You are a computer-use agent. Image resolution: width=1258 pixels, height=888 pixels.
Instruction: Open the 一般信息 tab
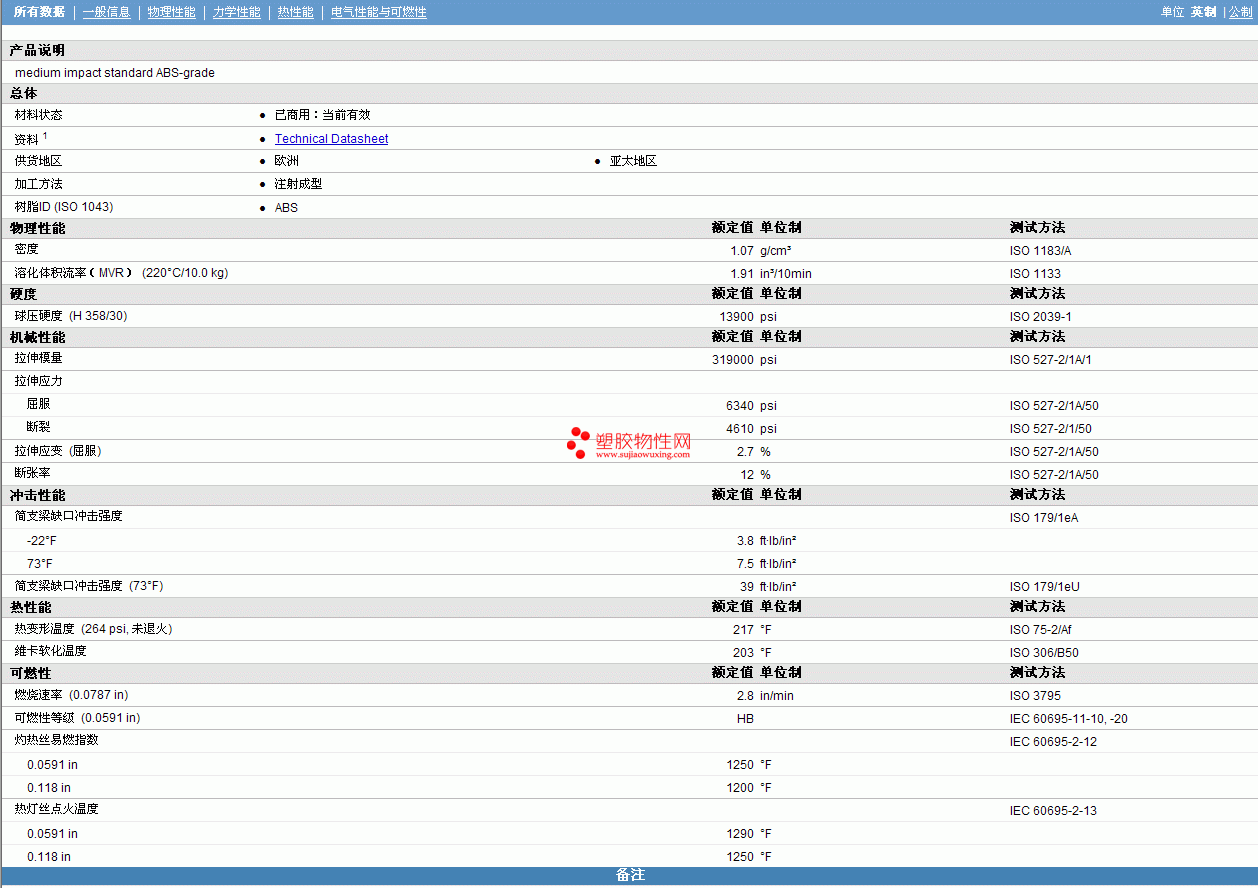pyautogui.click(x=106, y=12)
